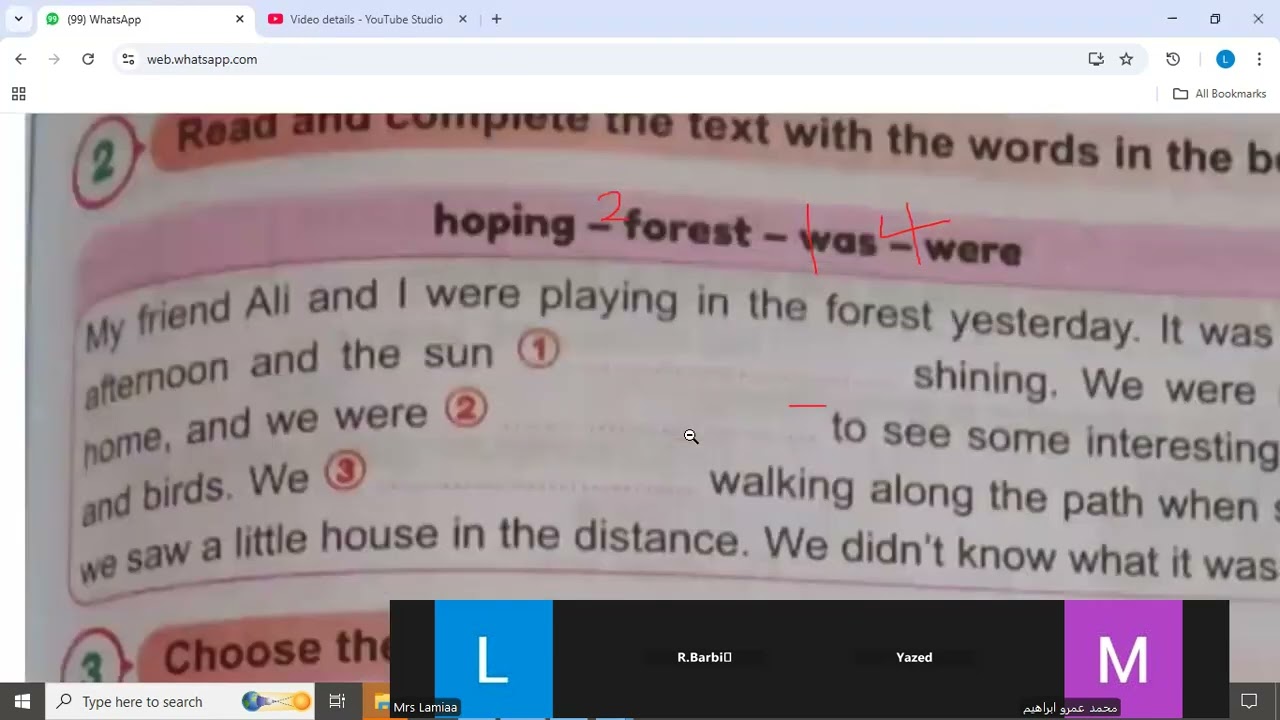Open the Chrome tab search dropdown
The width and height of the screenshot is (1280, 720).
point(18,19)
